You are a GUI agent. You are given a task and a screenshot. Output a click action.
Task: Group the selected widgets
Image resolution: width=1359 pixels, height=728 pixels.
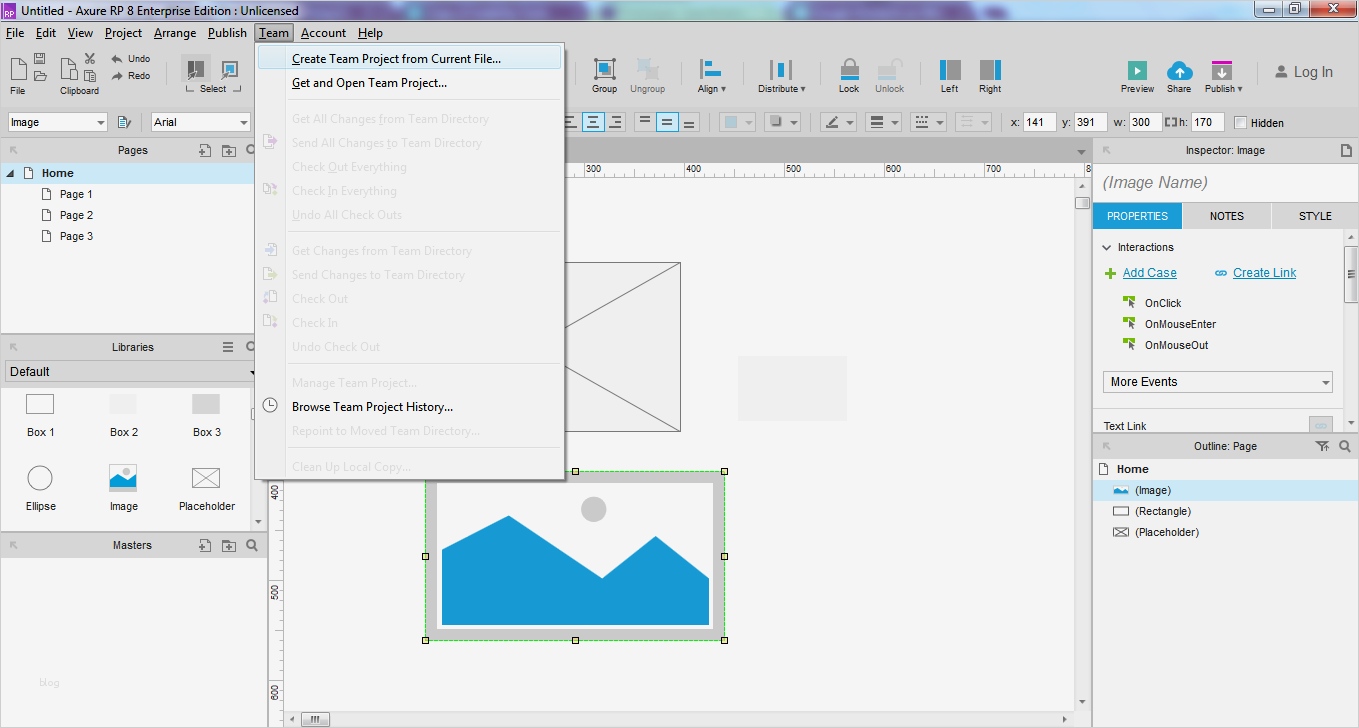[604, 75]
